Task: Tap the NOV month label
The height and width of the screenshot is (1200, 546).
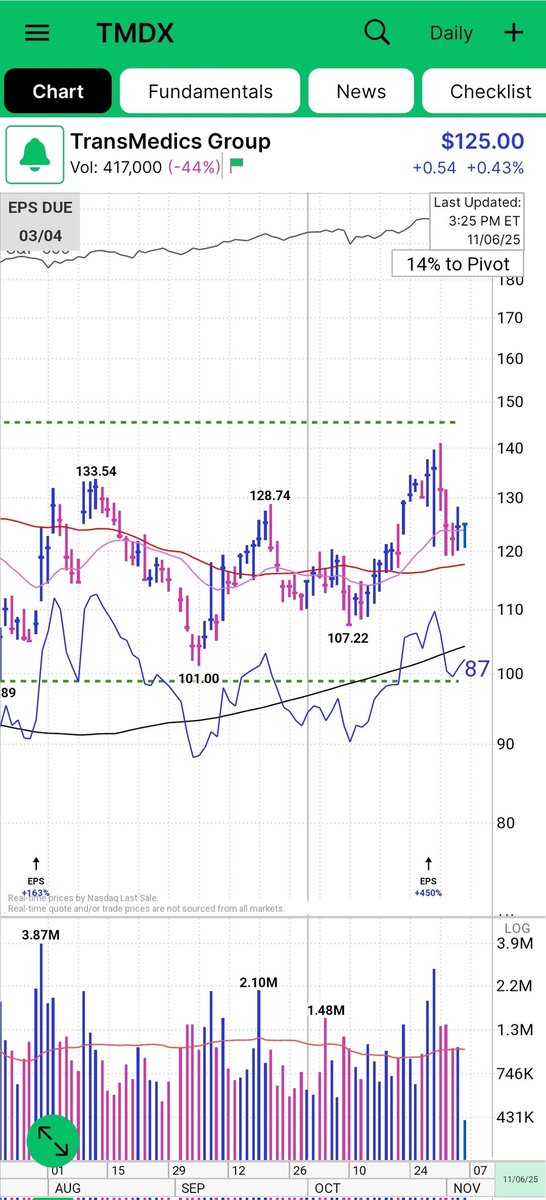Action: pos(468,1189)
